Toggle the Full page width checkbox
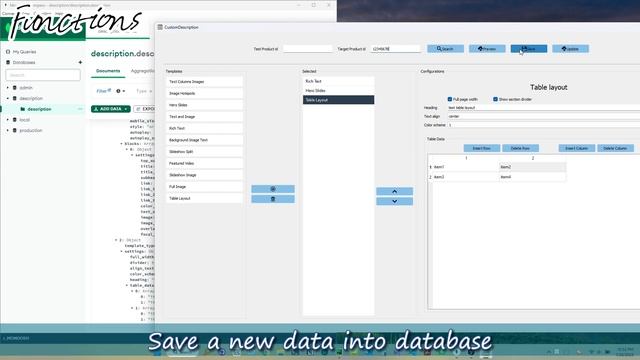 click(450, 99)
